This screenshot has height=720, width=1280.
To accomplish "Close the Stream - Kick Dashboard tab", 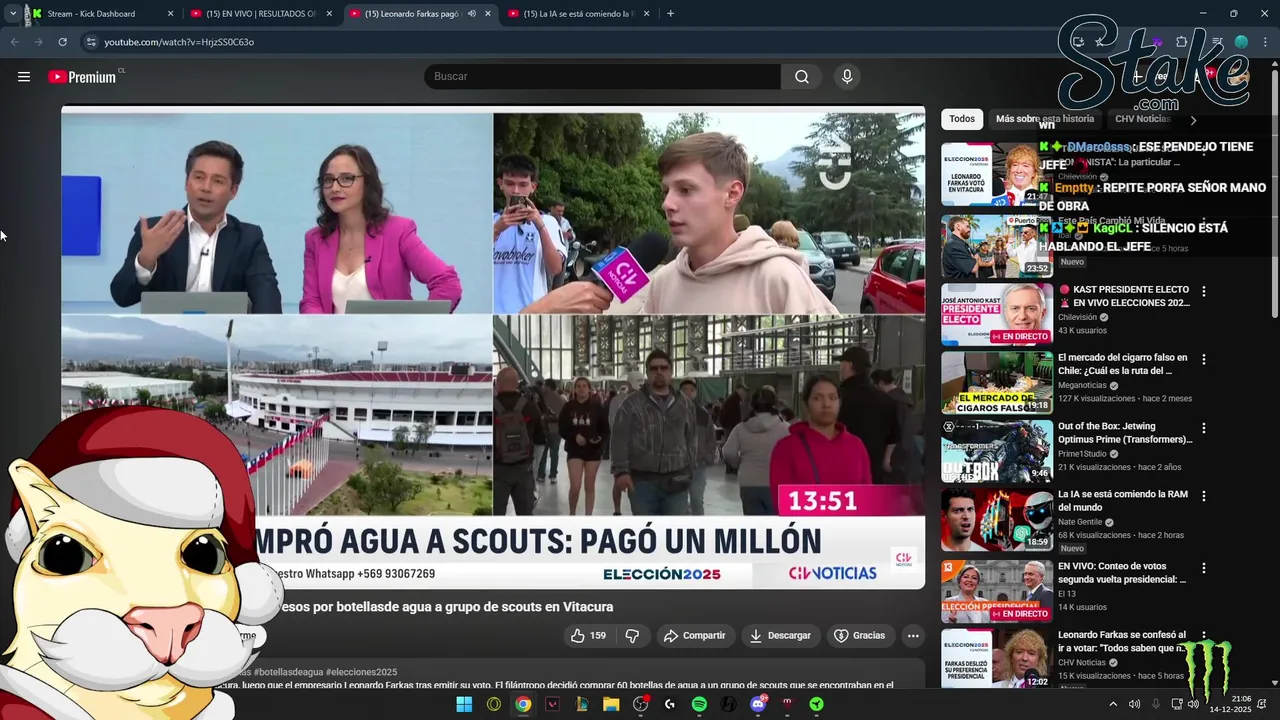I will point(170,14).
